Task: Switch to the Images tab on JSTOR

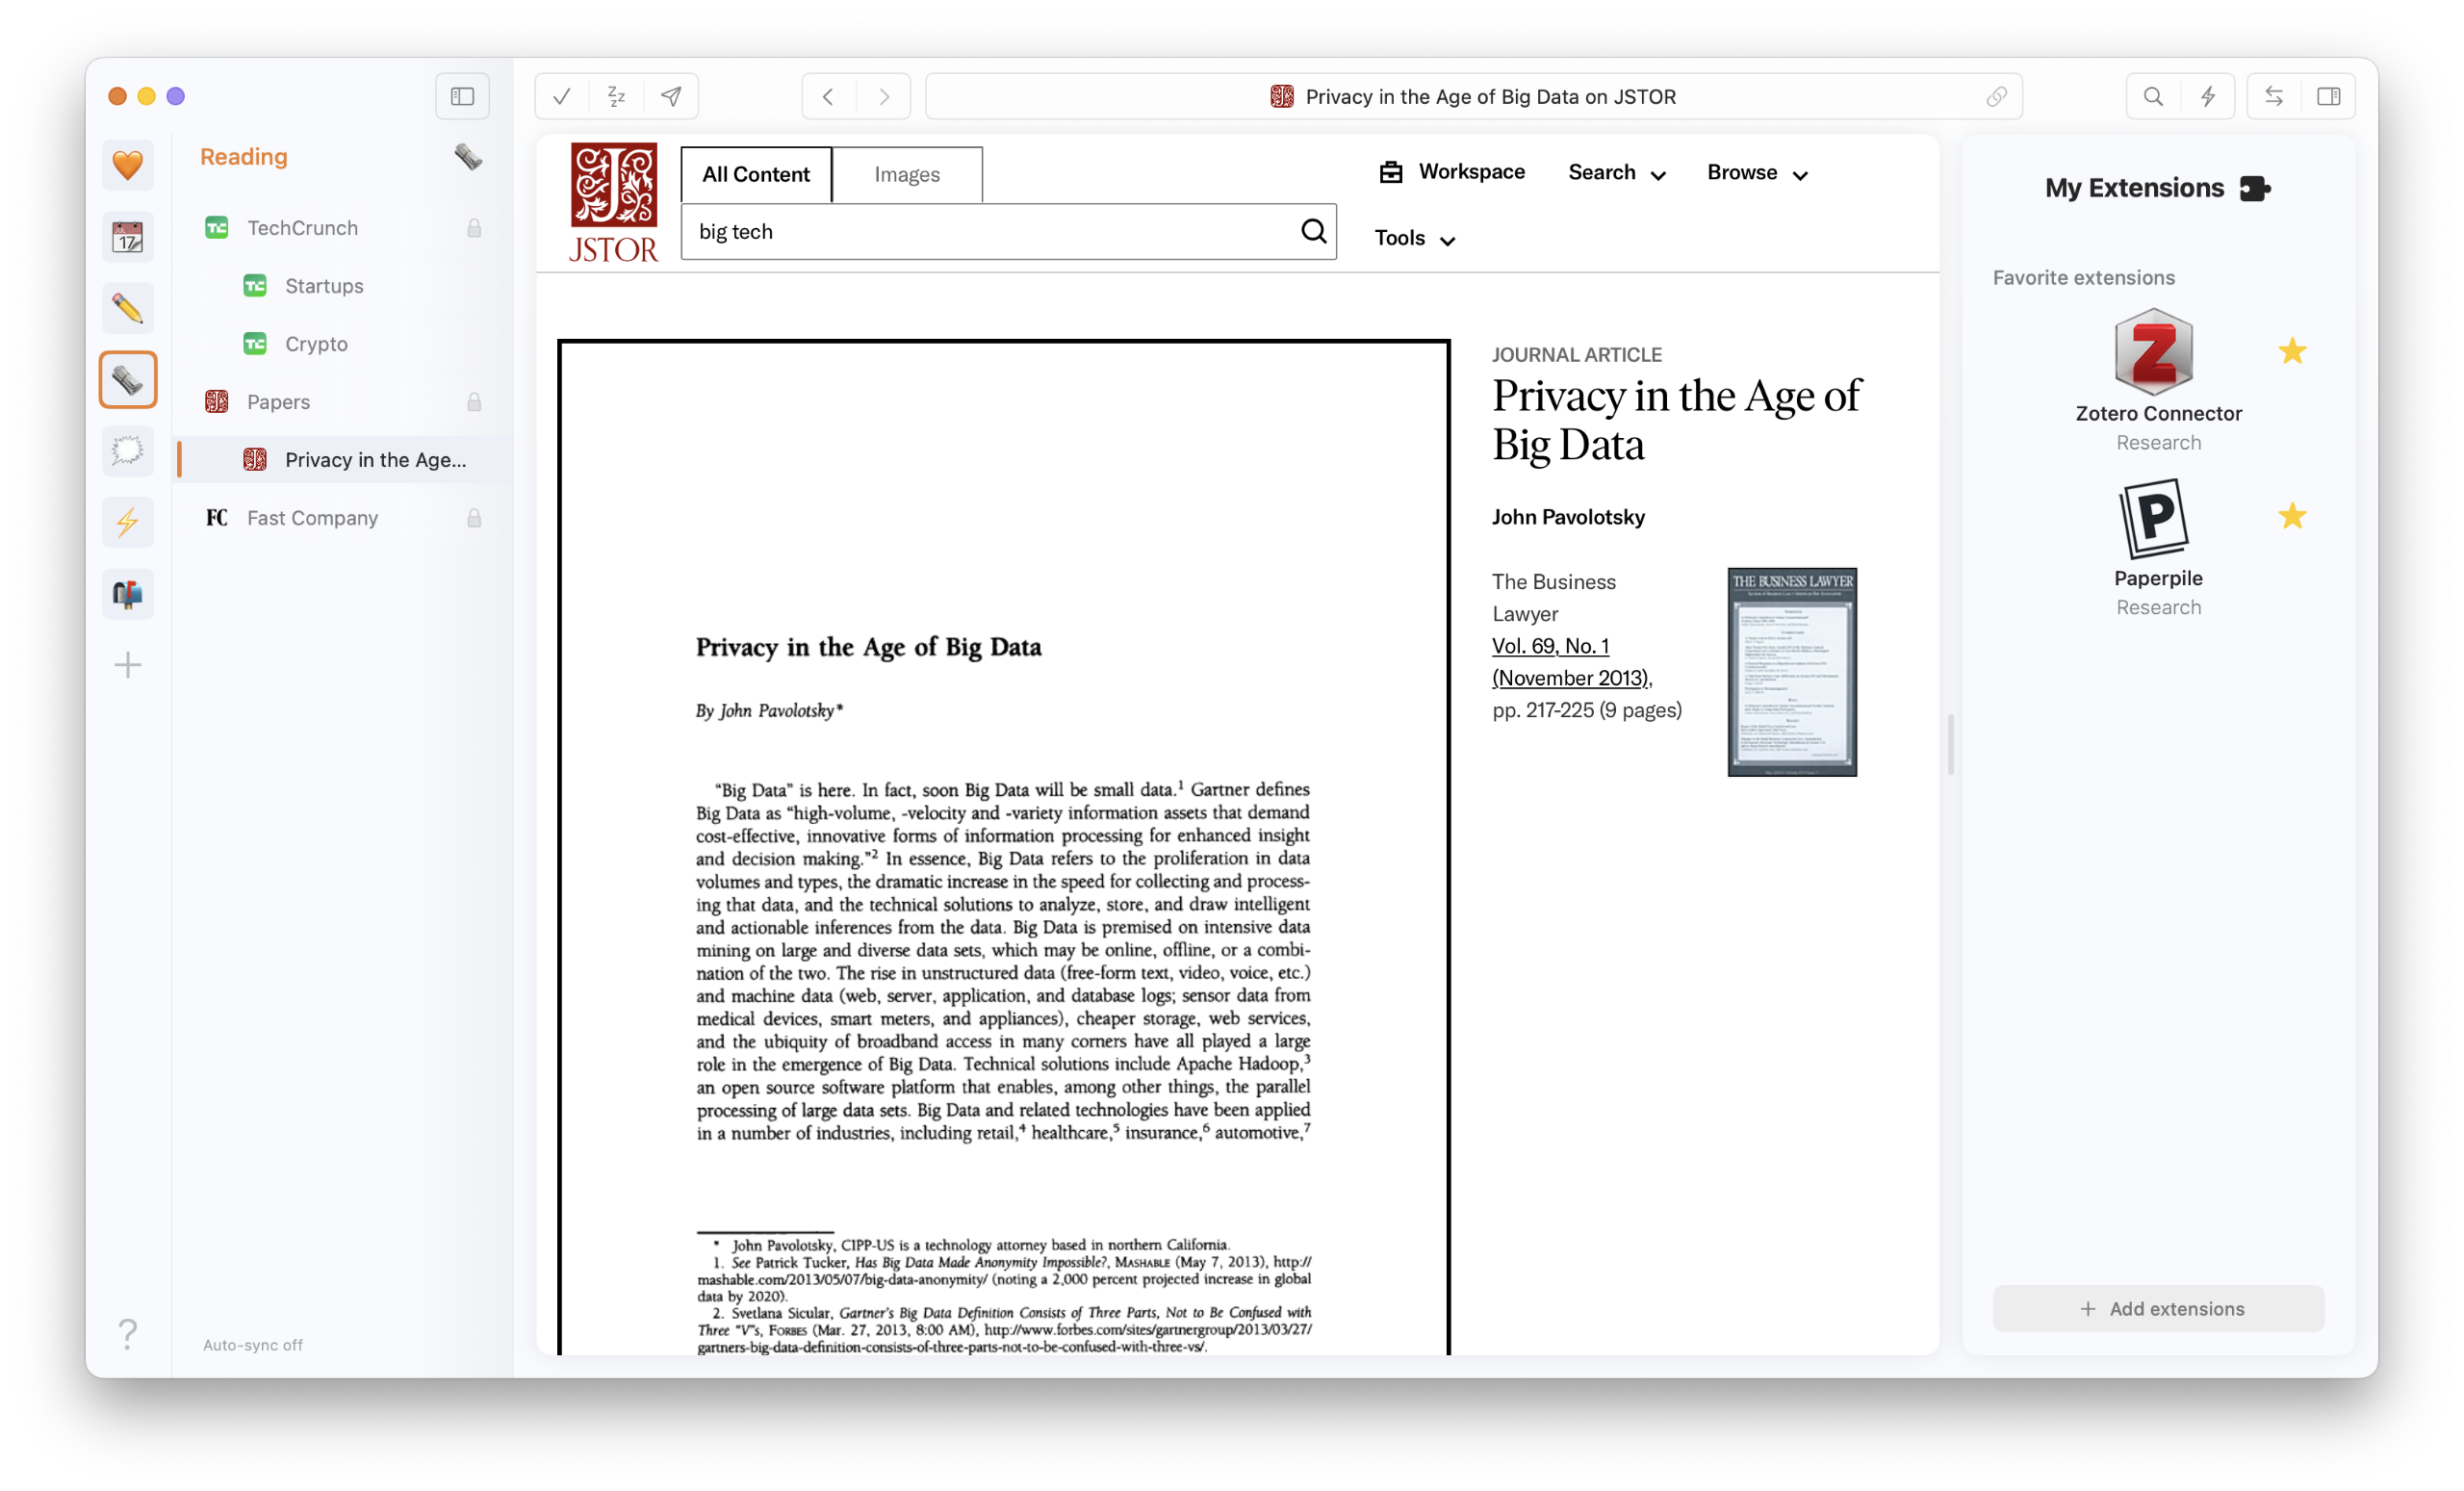Action: click(x=907, y=172)
